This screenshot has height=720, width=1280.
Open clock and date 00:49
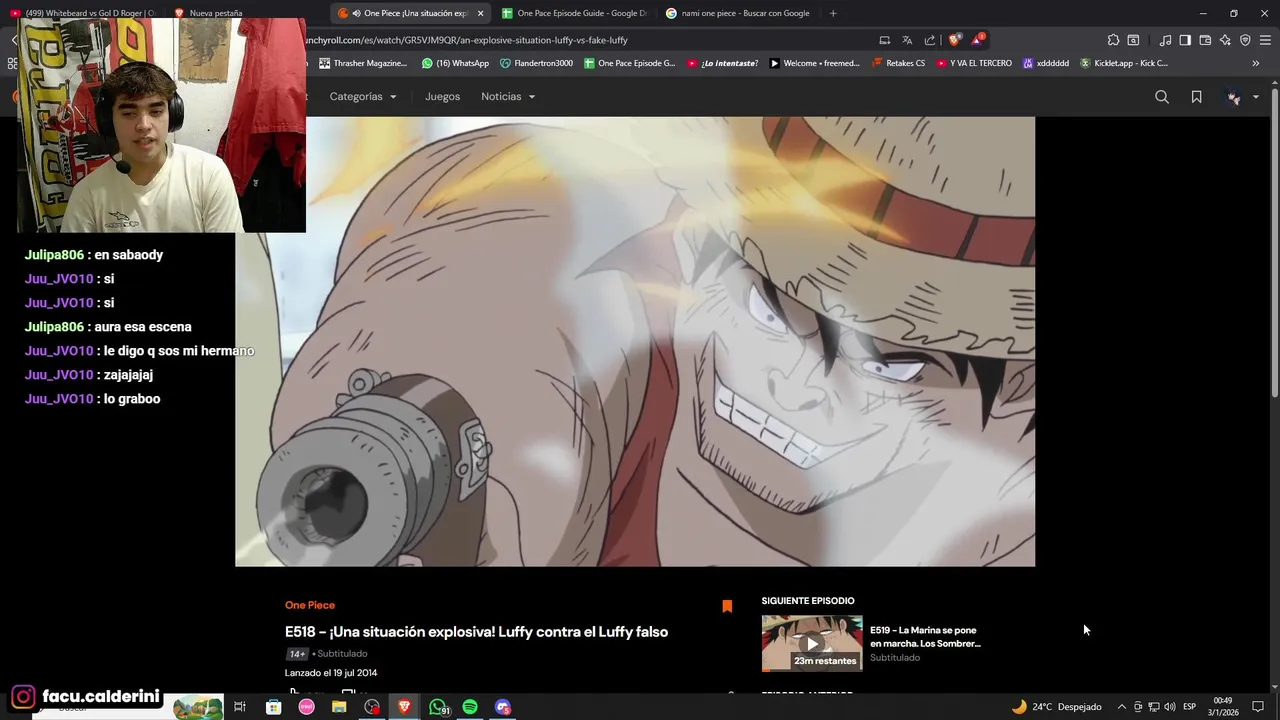pos(1222,707)
